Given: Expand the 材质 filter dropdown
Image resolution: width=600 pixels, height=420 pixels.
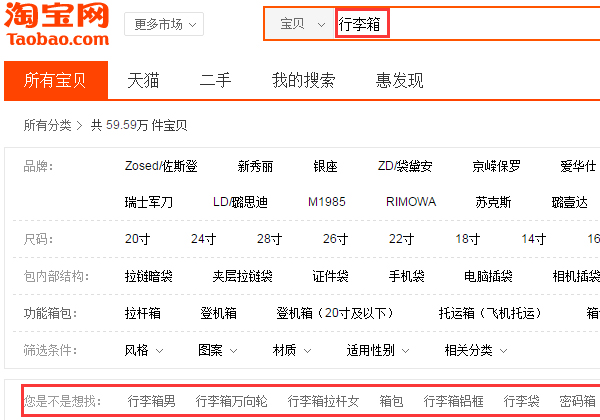Looking at the screenshot, I should 292,350.
